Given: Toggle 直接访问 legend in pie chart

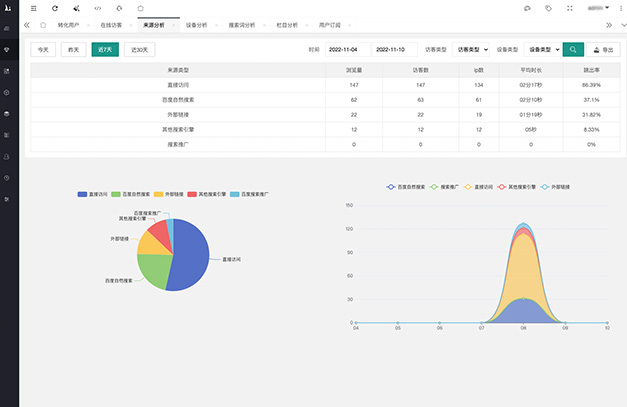Looking at the screenshot, I should pyautogui.click(x=93, y=192).
